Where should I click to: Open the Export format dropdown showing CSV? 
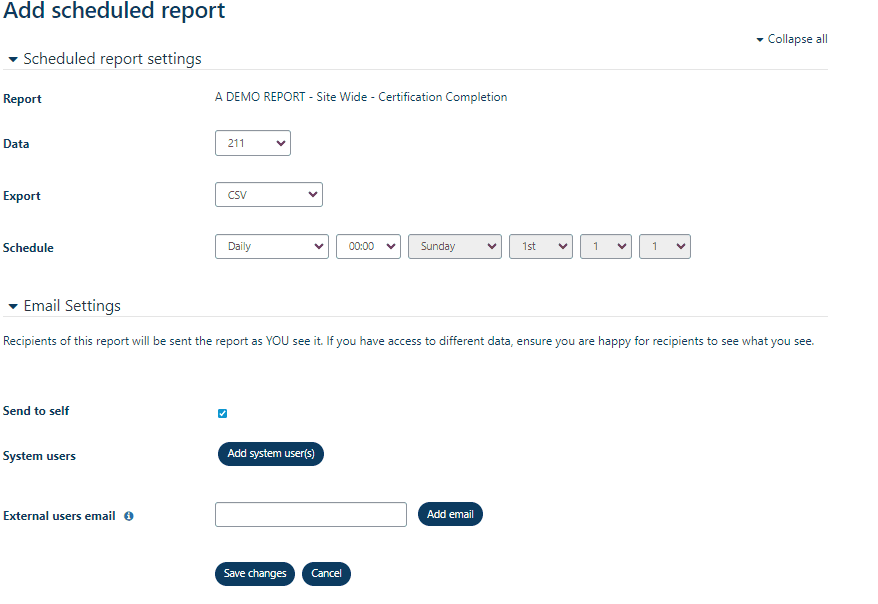(x=268, y=194)
